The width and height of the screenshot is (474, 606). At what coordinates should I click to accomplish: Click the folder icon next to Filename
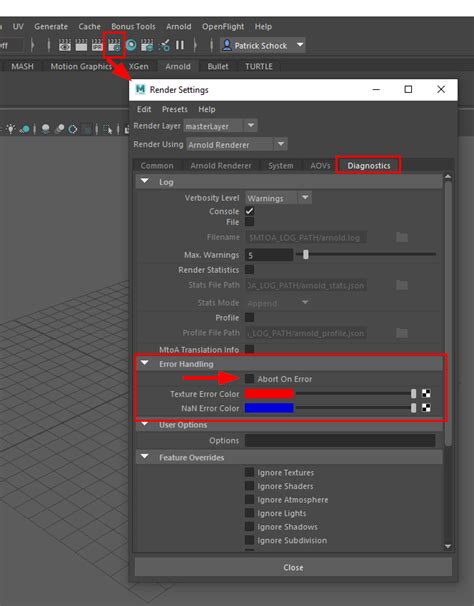[402, 237]
